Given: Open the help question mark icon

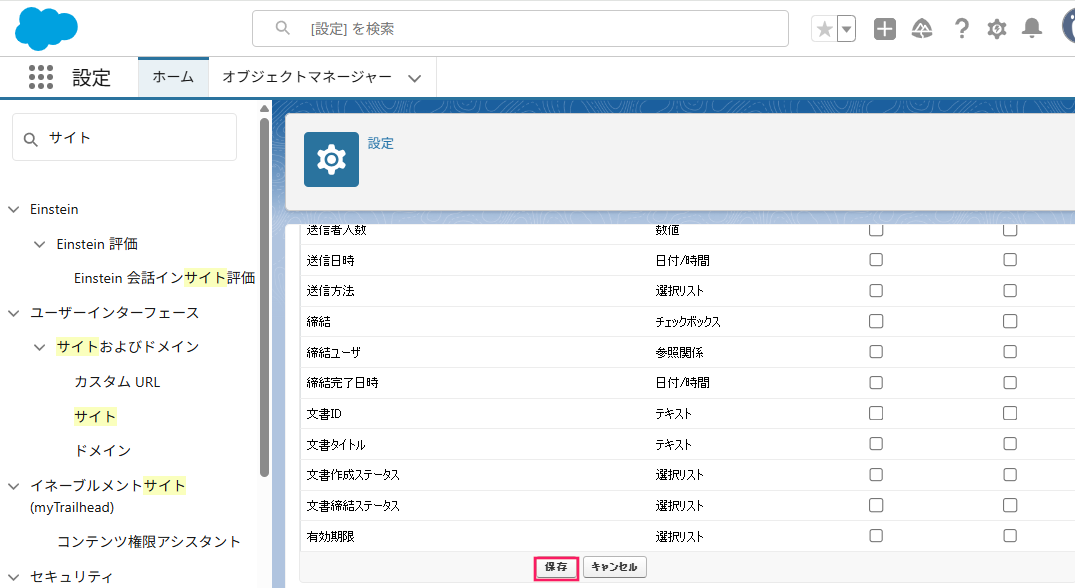Looking at the screenshot, I should point(961,29).
